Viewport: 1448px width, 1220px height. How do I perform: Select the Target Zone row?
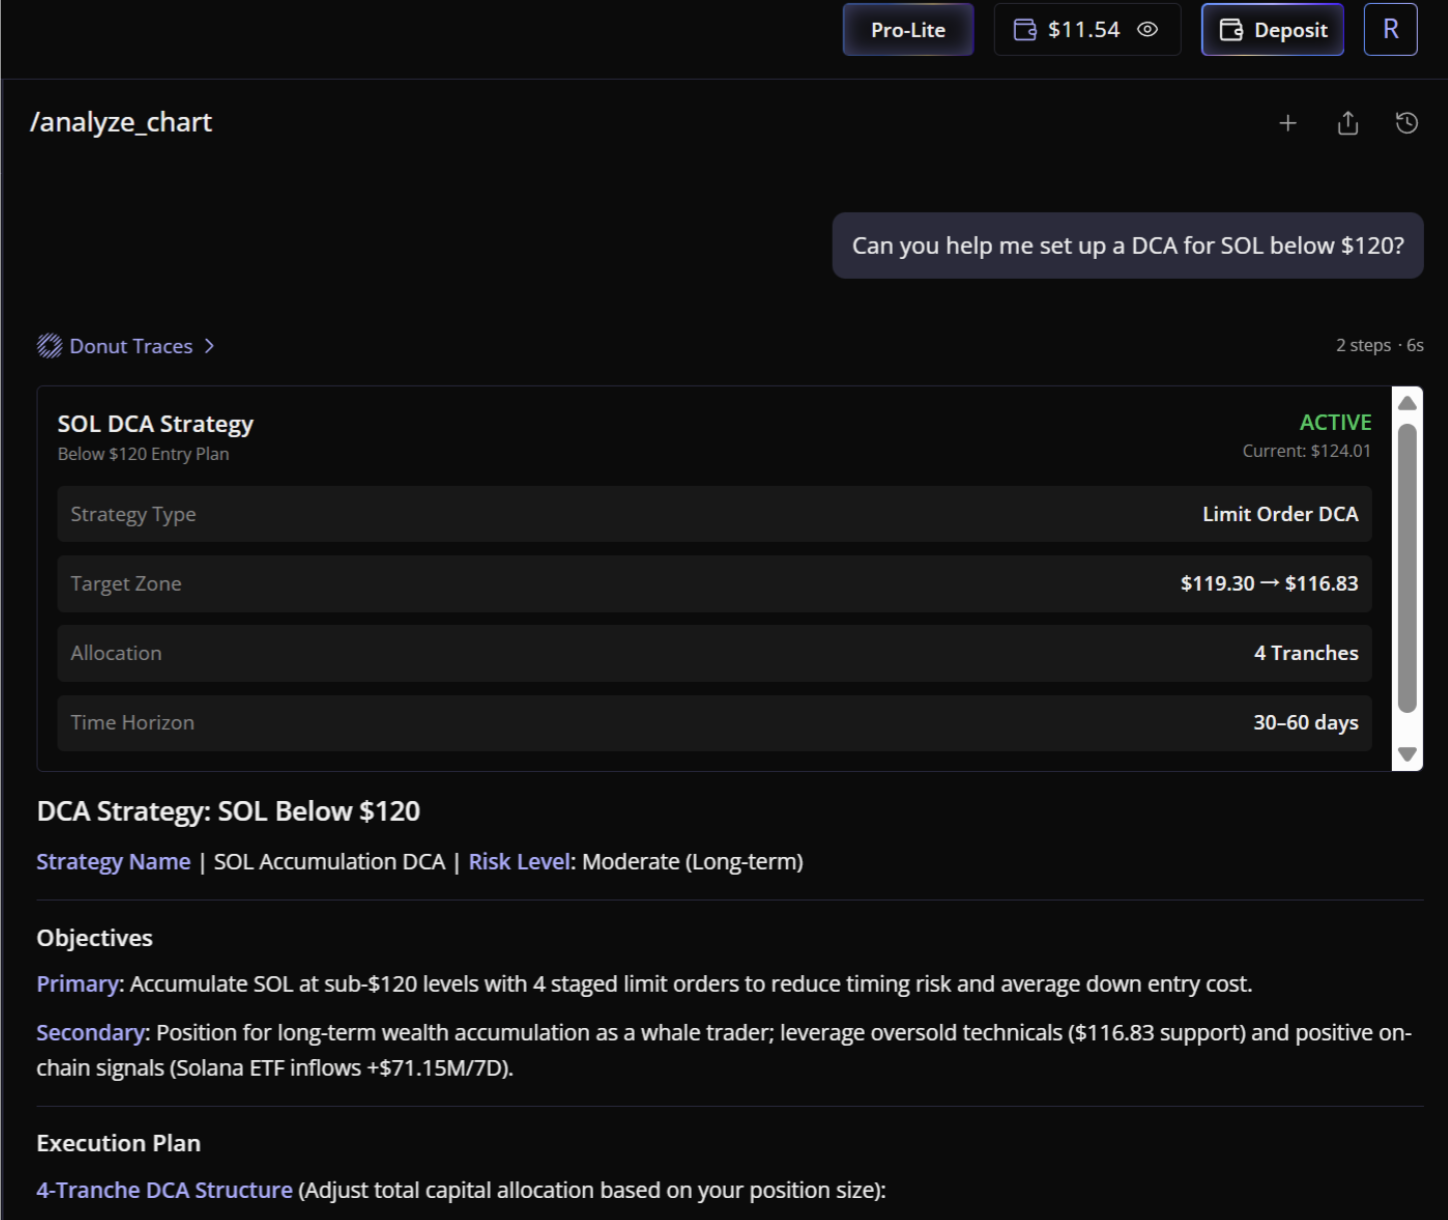tap(714, 584)
